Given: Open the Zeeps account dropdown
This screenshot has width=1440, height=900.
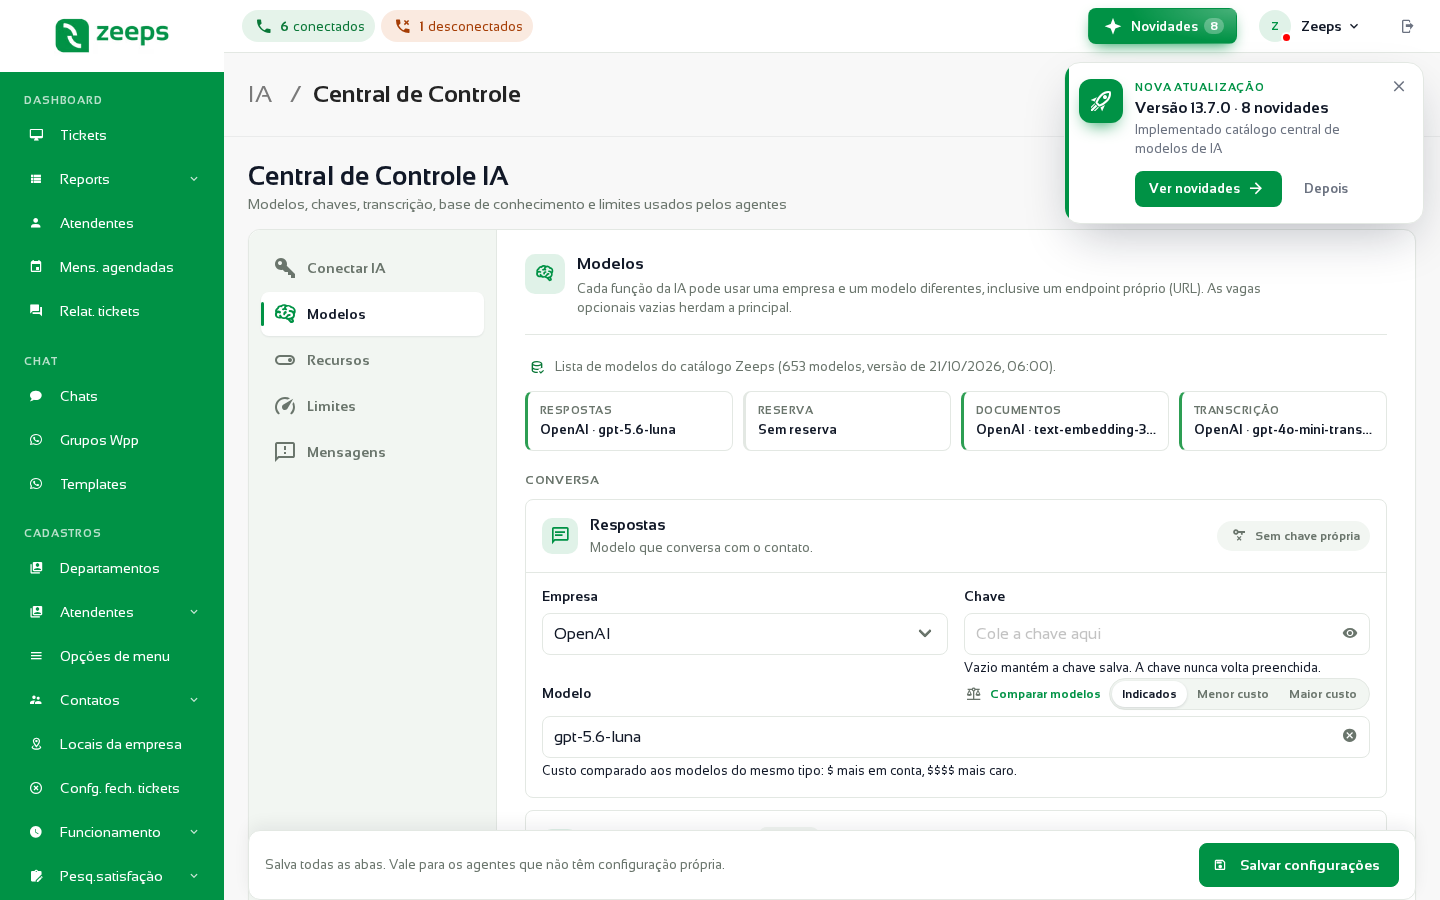Looking at the screenshot, I should click(x=1311, y=26).
